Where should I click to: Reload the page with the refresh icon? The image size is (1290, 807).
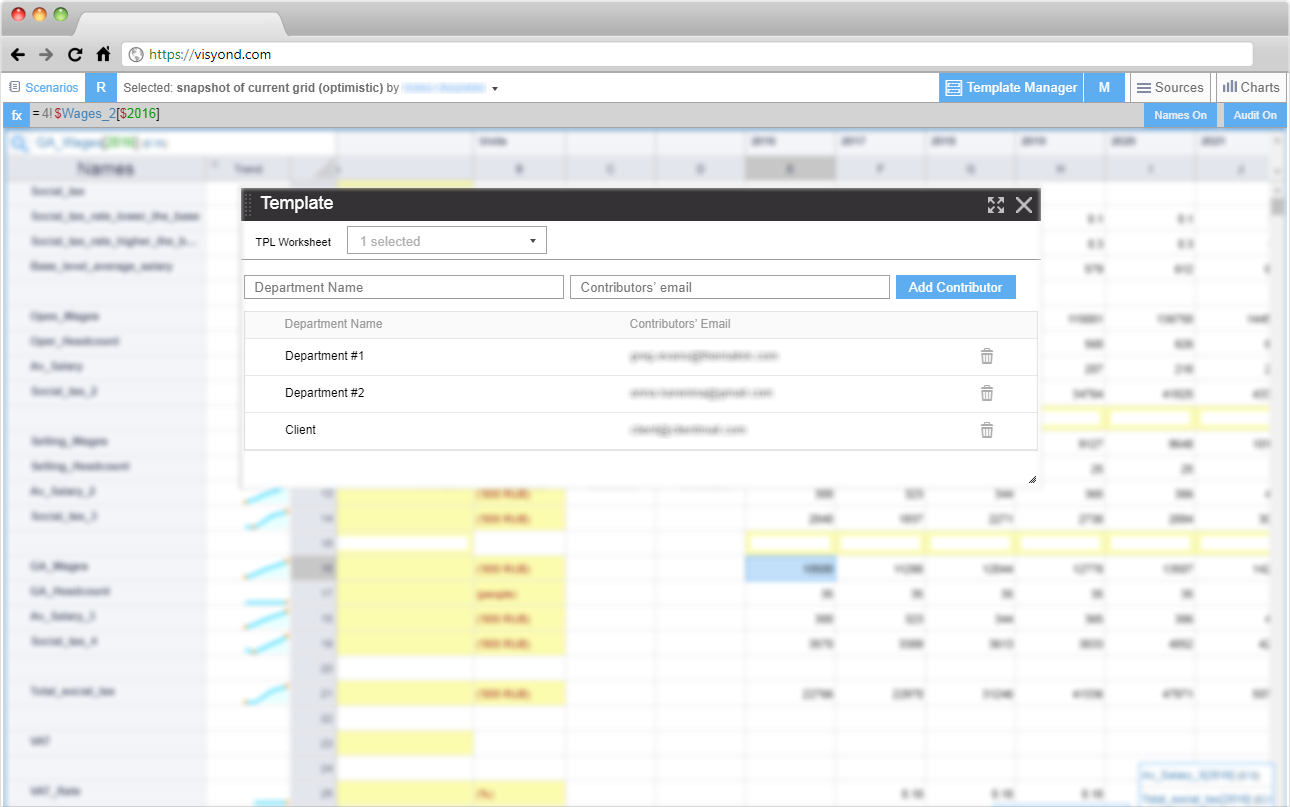point(75,55)
